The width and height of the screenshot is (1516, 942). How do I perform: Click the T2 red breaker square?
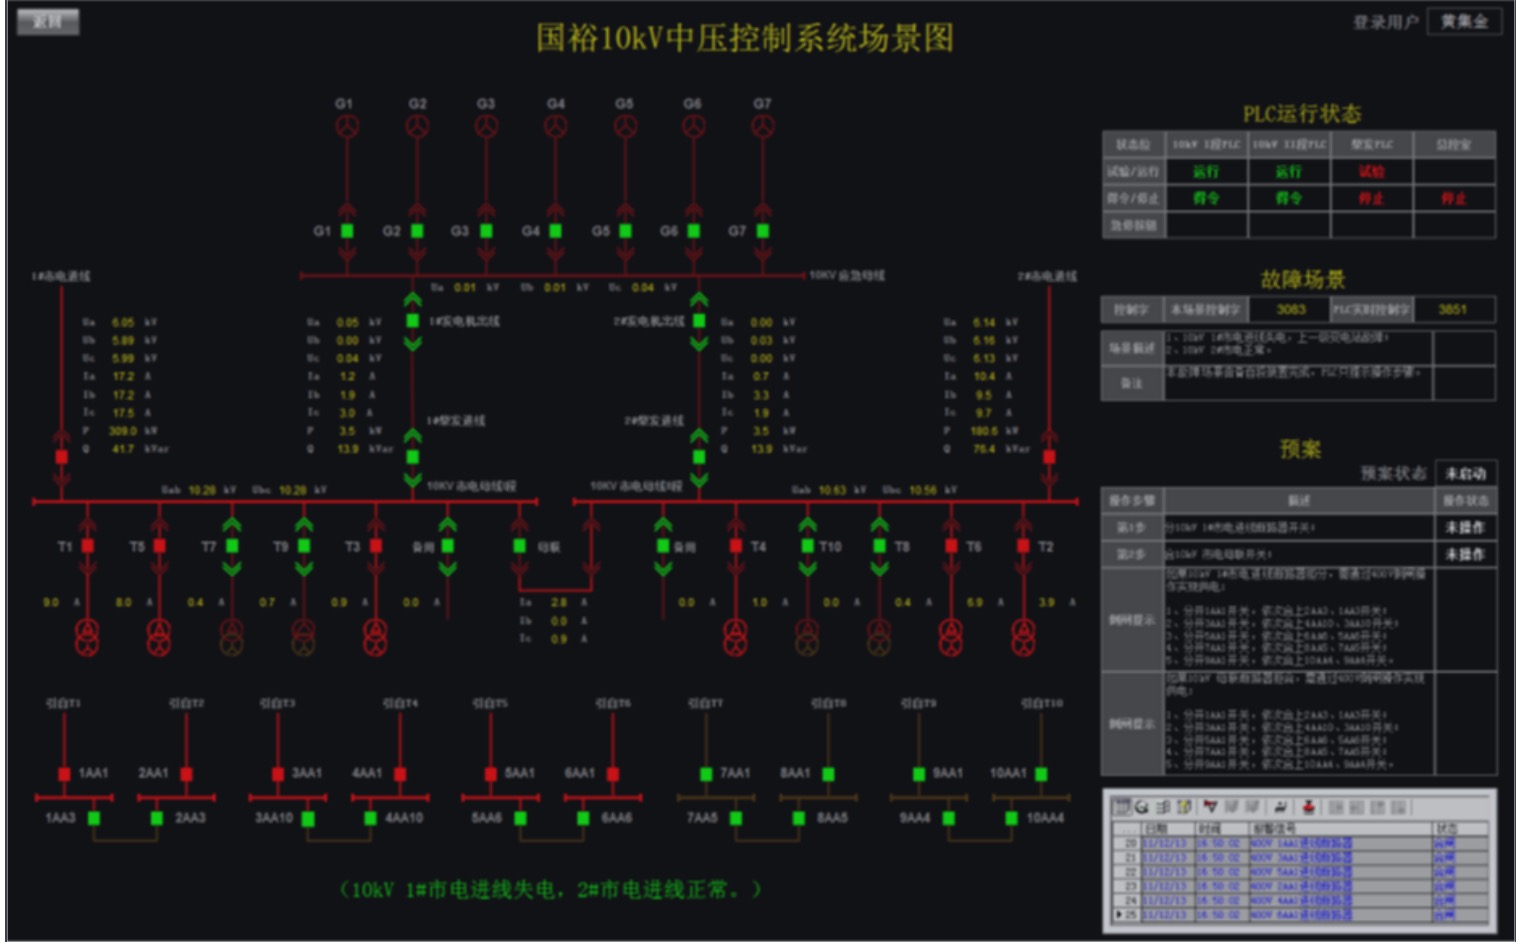pyautogui.click(x=1023, y=546)
